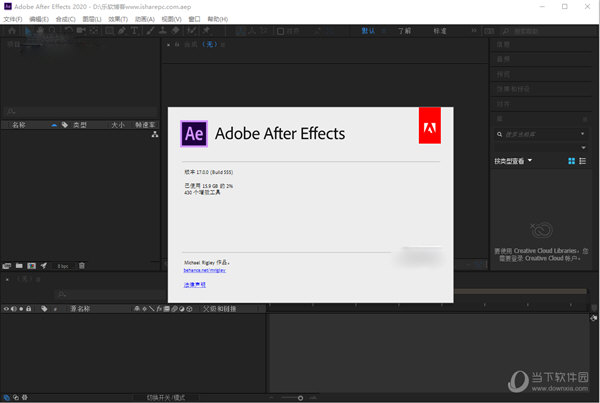Select the Unified Camera tool
This screenshot has height=403, width=600.
[81, 31]
